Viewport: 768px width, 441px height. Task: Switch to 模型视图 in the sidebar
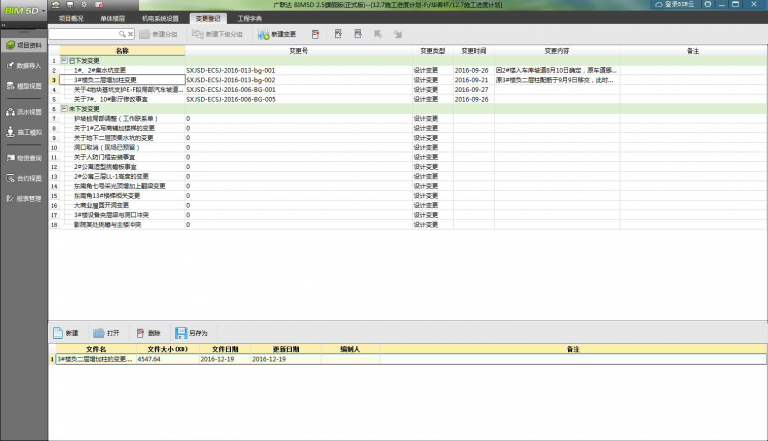coord(24,86)
